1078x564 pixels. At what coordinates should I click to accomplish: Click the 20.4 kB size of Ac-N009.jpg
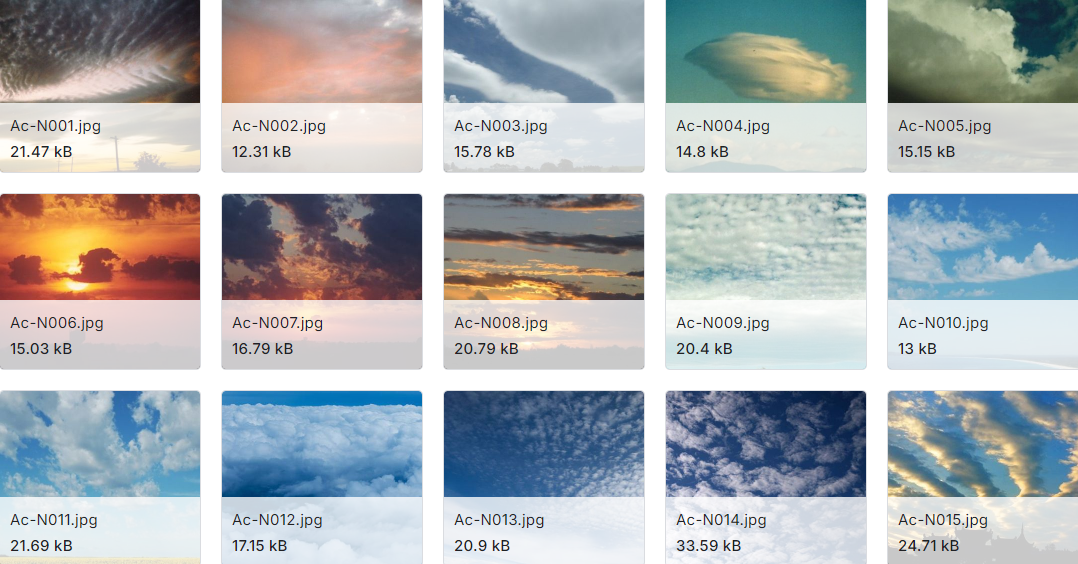[704, 349]
